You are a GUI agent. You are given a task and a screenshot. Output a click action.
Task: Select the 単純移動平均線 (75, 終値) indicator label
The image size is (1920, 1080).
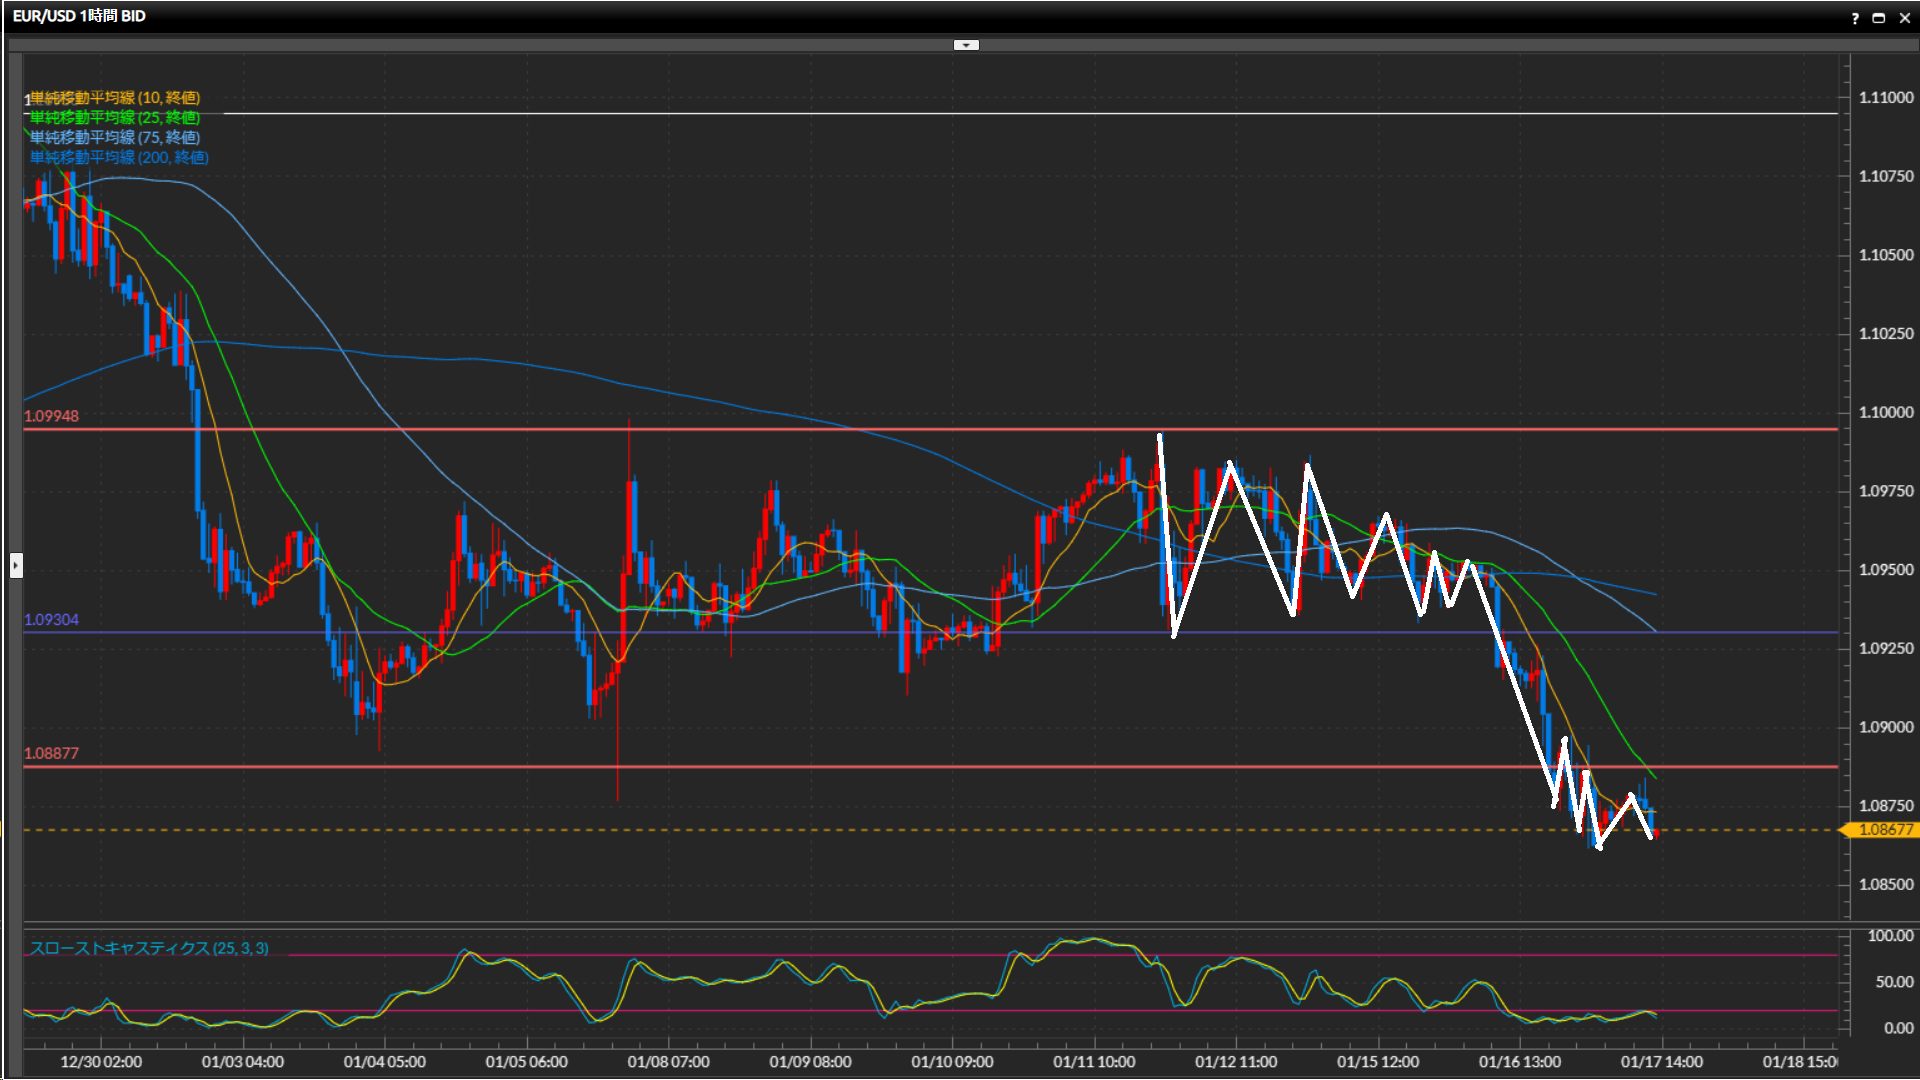click(x=115, y=137)
